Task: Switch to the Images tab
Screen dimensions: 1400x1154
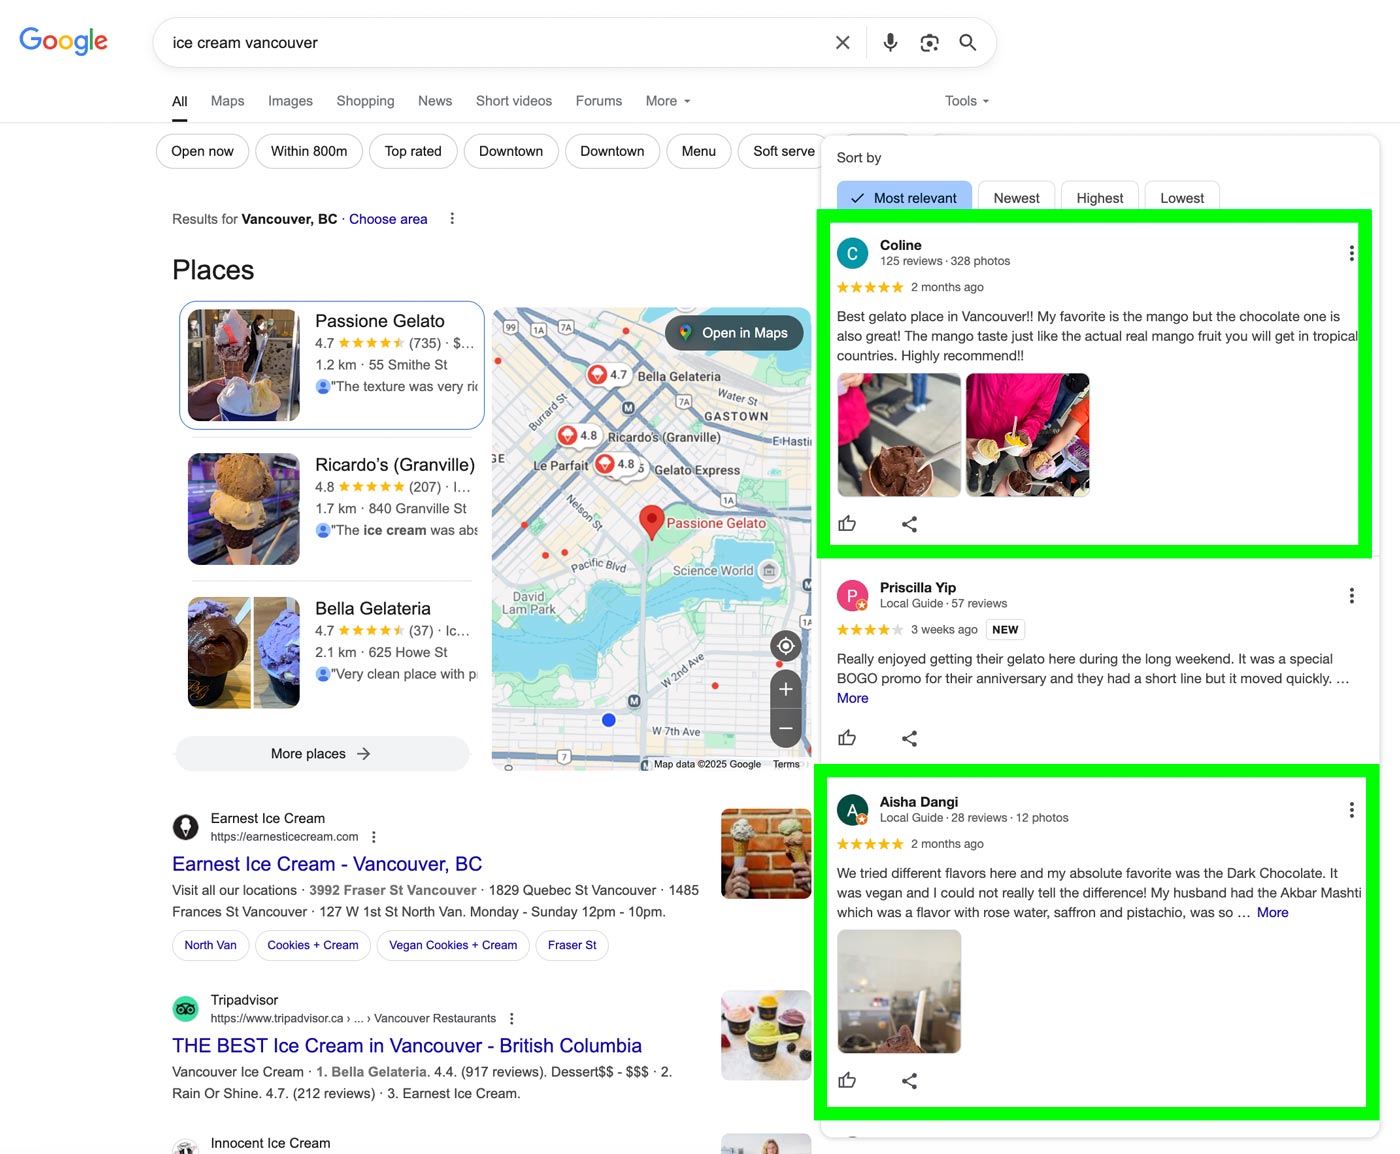Action: pos(290,101)
